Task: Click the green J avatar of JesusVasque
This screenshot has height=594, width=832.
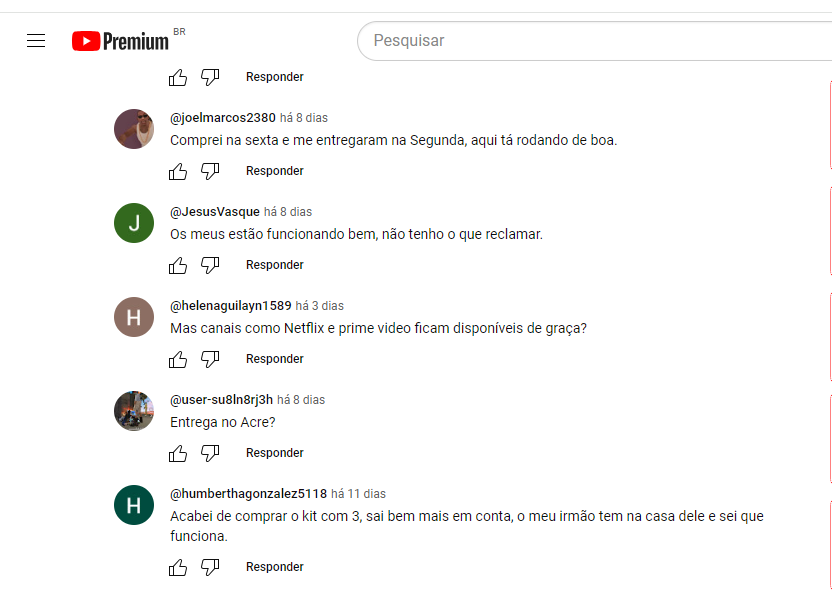Action: coord(134,223)
